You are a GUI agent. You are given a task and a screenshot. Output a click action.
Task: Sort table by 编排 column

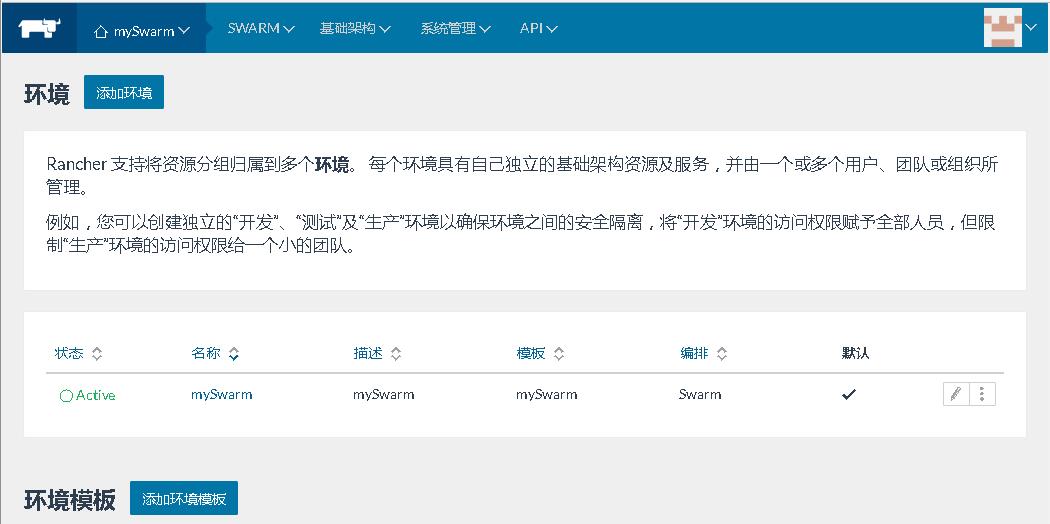[x=704, y=353]
